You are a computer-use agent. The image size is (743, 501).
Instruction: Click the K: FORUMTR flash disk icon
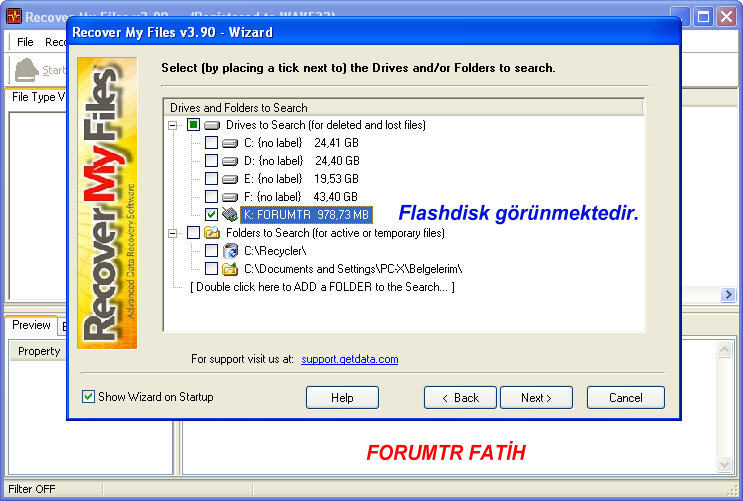230,215
